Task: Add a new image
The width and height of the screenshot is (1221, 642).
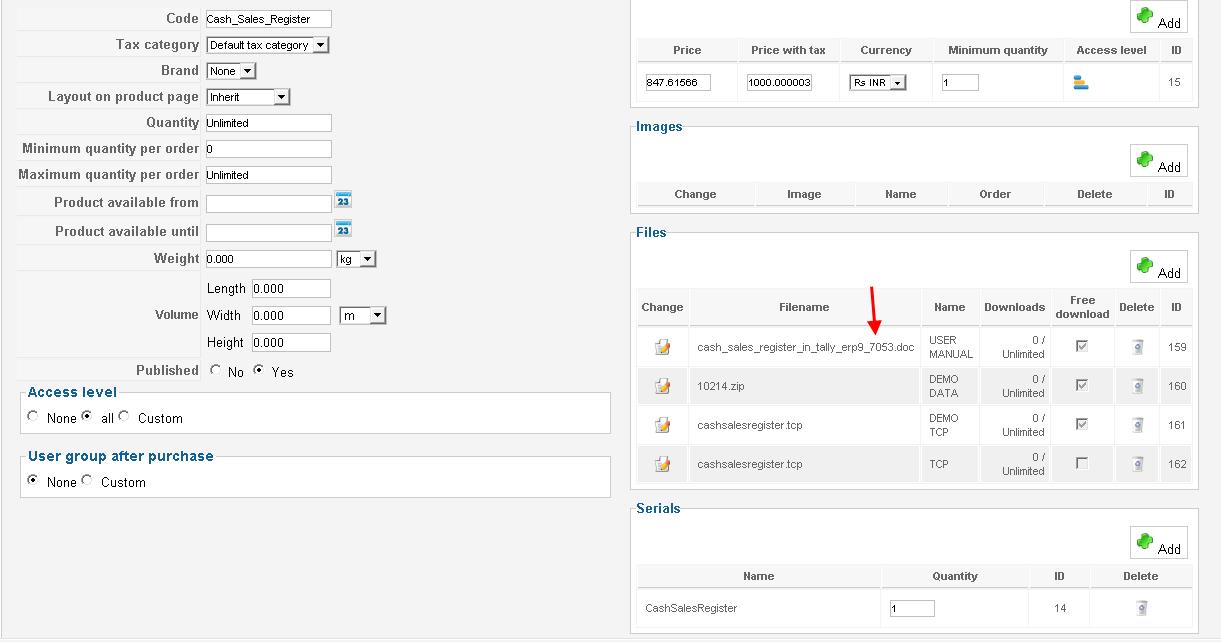Action: (1159, 161)
